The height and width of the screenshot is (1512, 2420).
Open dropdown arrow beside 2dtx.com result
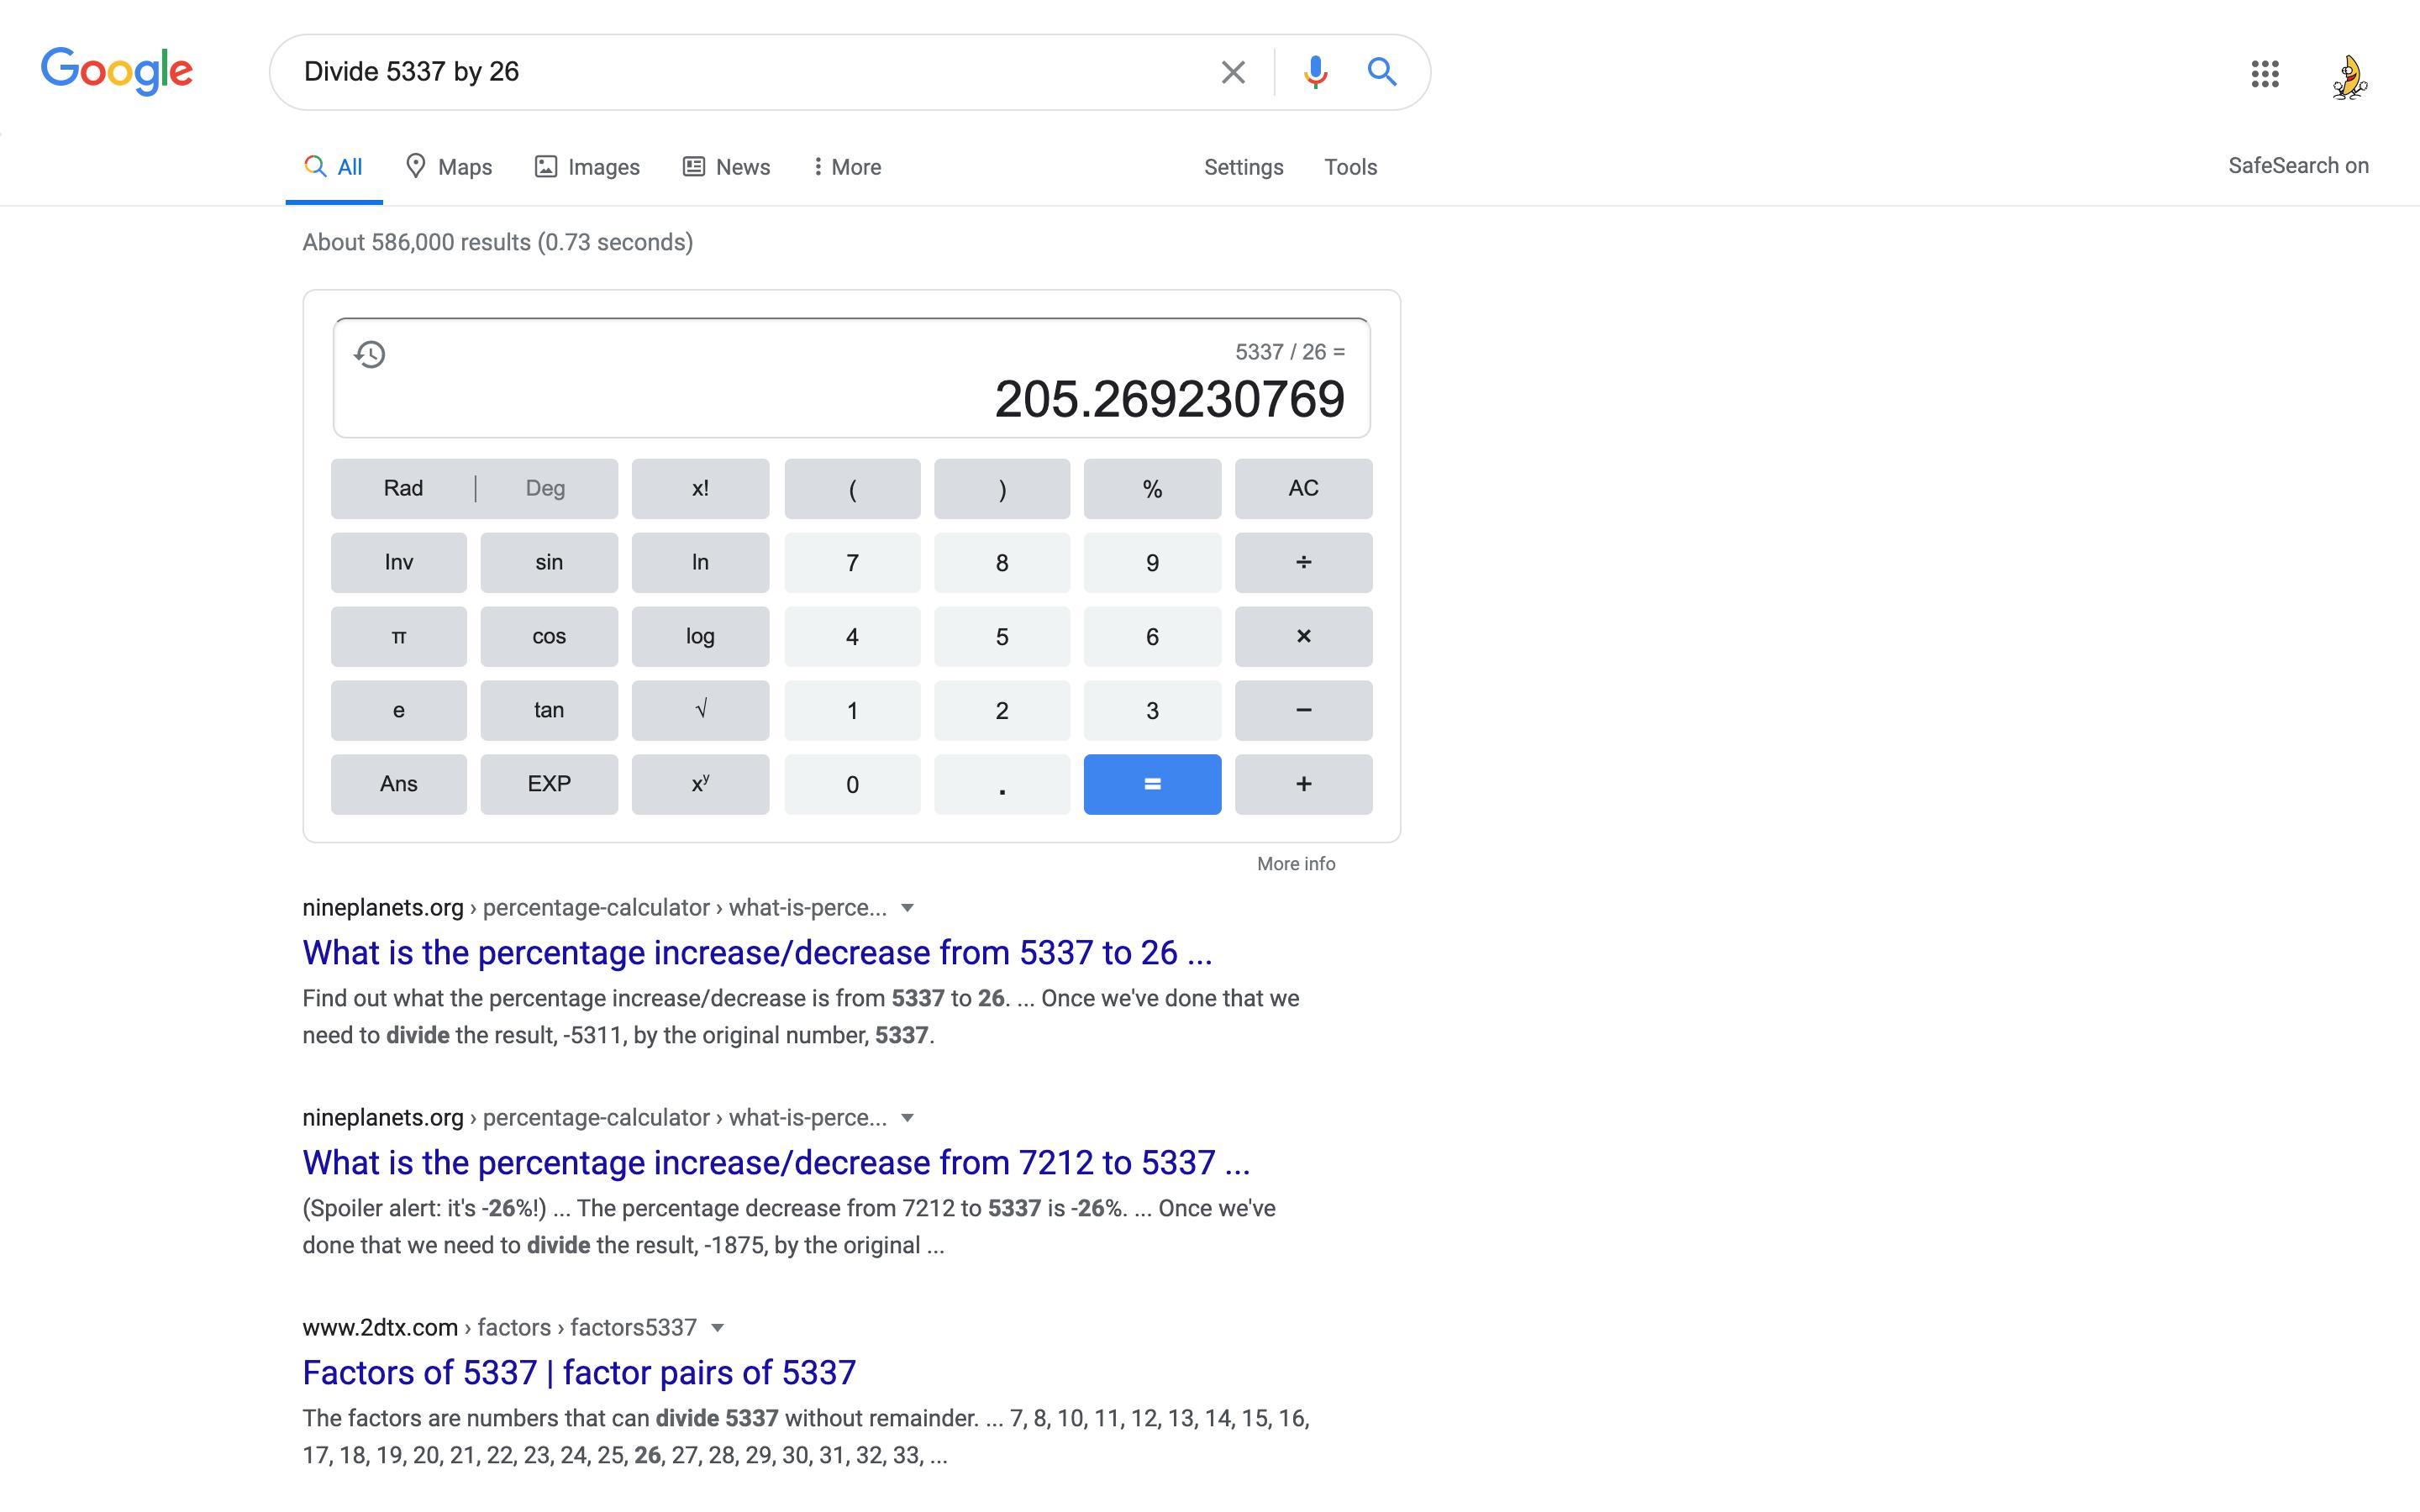tap(717, 1328)
